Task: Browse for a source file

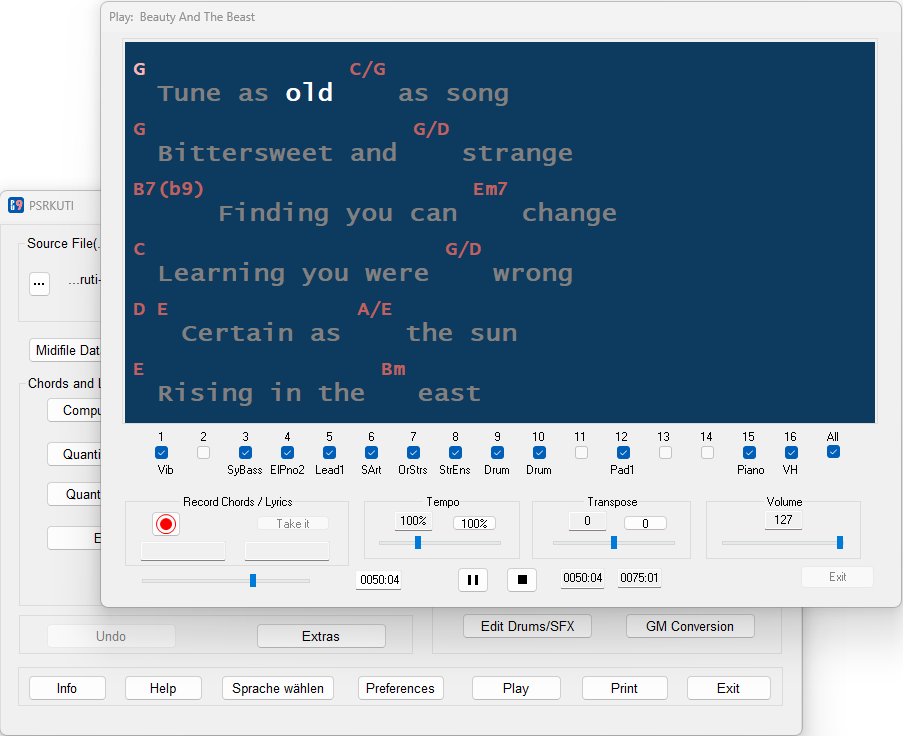Action: [x=39, y=283]
